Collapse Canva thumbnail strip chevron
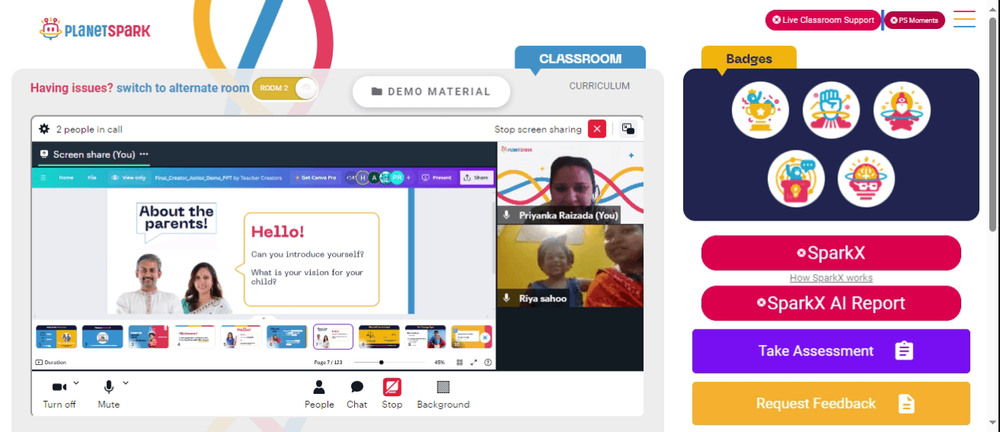 264,317
